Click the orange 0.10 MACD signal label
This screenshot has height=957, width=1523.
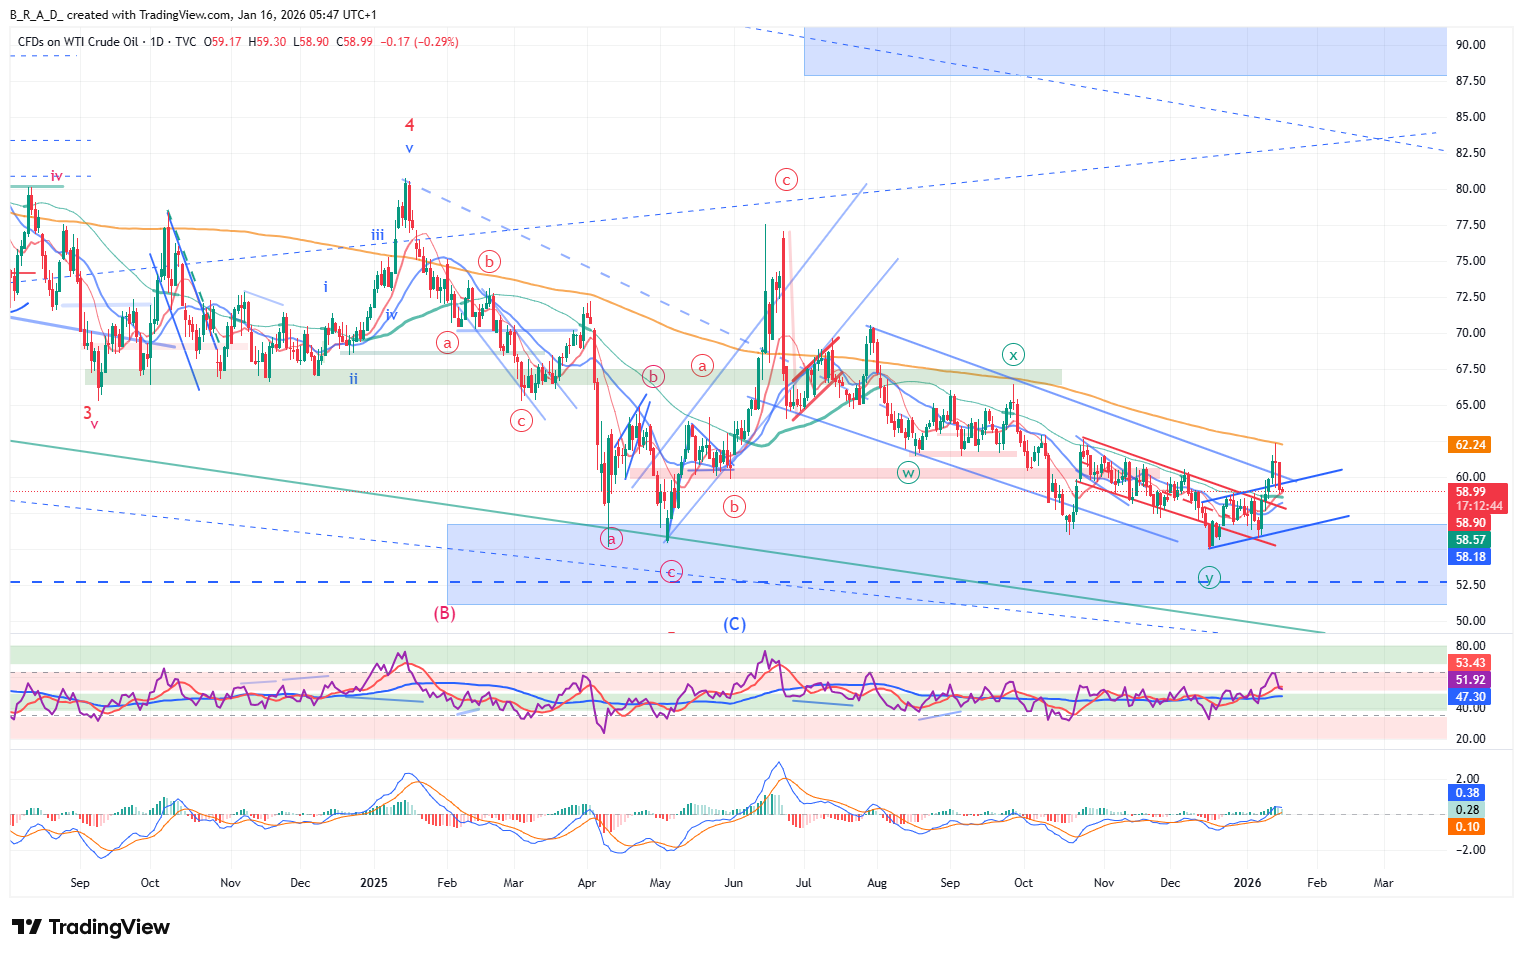[1467, 827]
